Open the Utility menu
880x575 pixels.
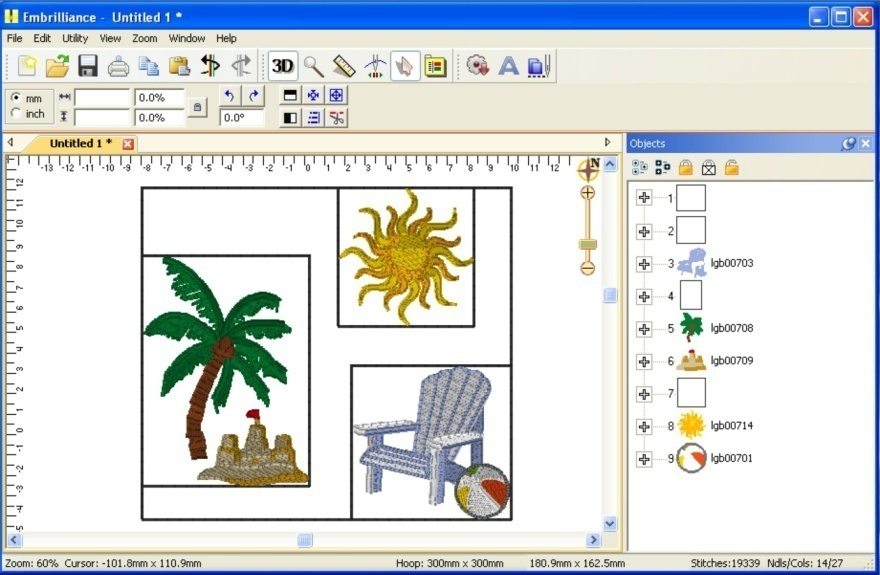click(x=75, y=38)
